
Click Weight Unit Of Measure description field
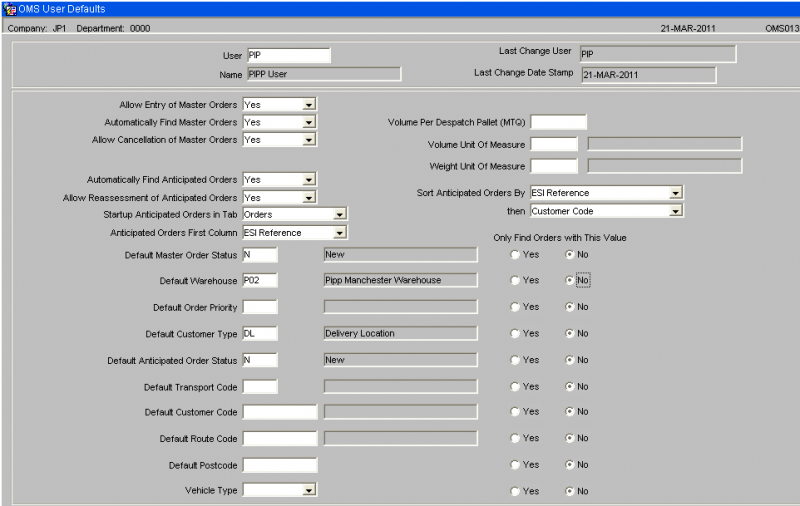[664, 166]
